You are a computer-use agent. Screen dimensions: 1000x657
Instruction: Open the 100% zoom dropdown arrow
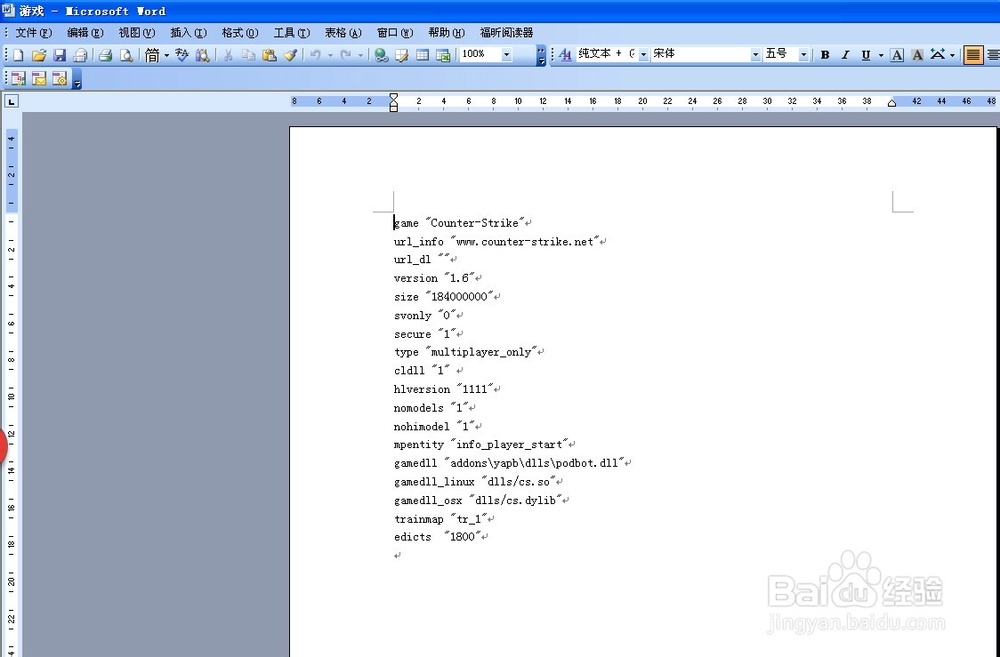506,54
